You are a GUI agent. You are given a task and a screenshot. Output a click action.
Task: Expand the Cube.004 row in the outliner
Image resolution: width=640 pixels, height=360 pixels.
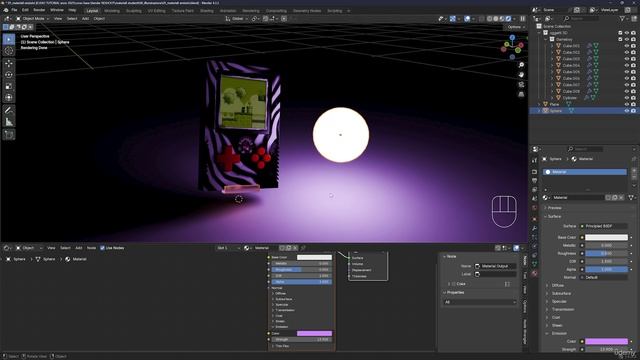coord(552,65)
